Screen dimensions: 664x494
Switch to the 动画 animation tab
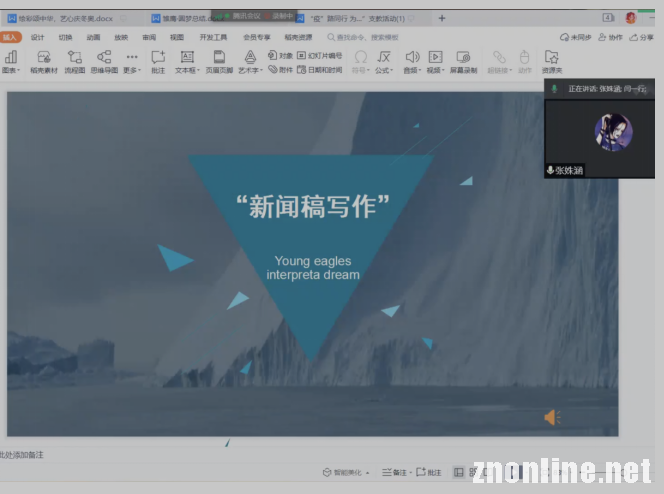93,37
